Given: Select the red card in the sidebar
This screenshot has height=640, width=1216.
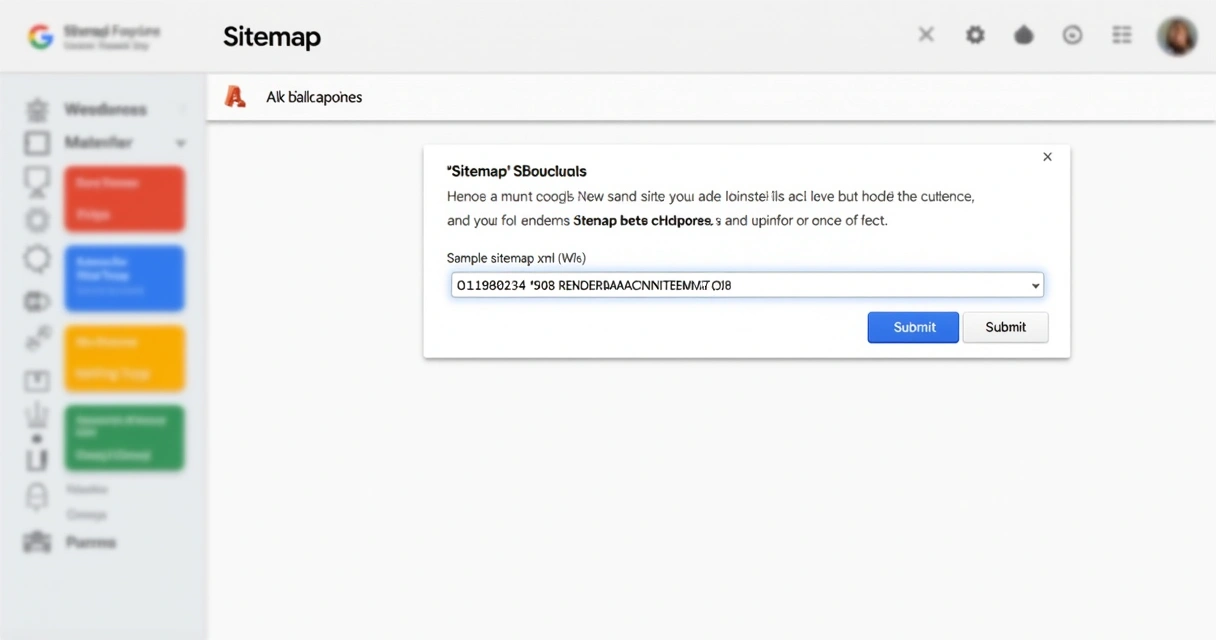Looking at the screenshot, I should click(x=124, y=198).
